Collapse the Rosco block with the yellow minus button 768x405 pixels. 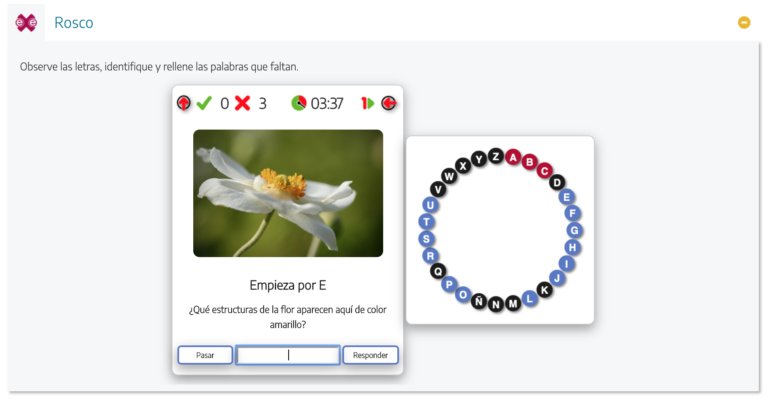point(744,23)
